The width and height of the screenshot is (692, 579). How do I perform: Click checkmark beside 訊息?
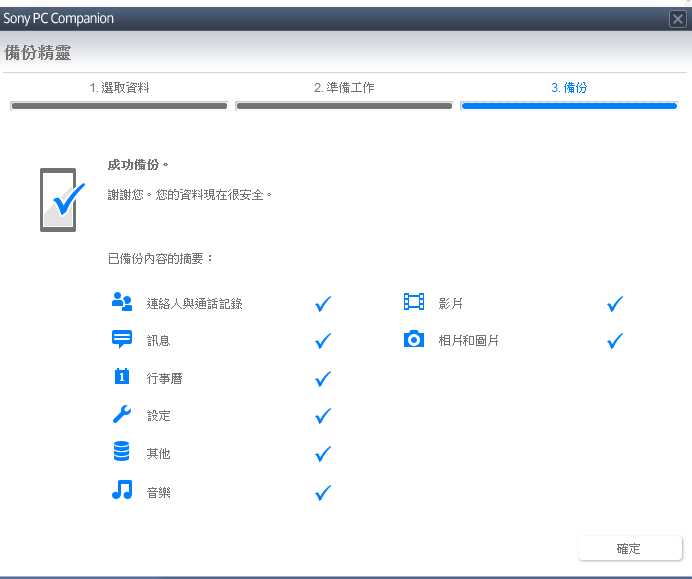click(323, 341)
